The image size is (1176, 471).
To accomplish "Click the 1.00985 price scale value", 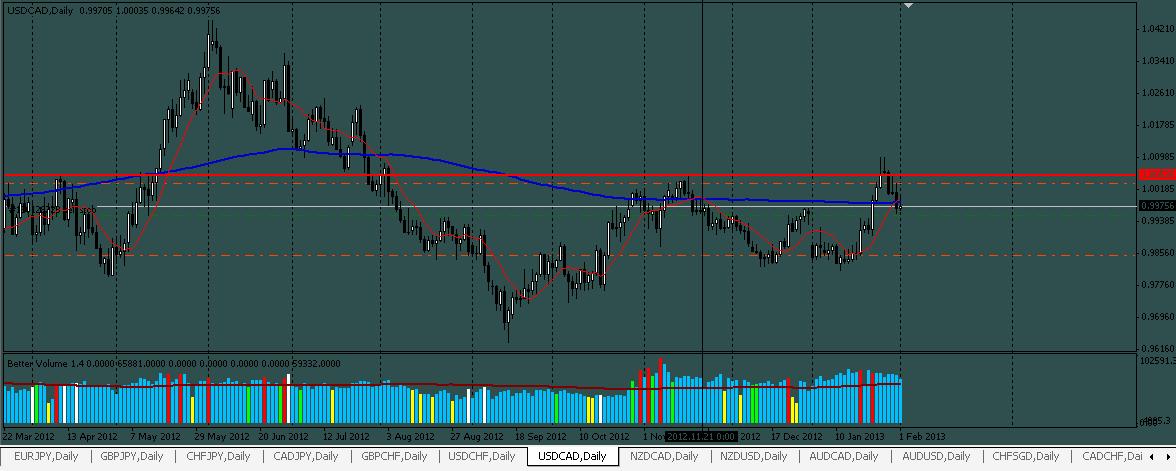I will (1156, 158).
